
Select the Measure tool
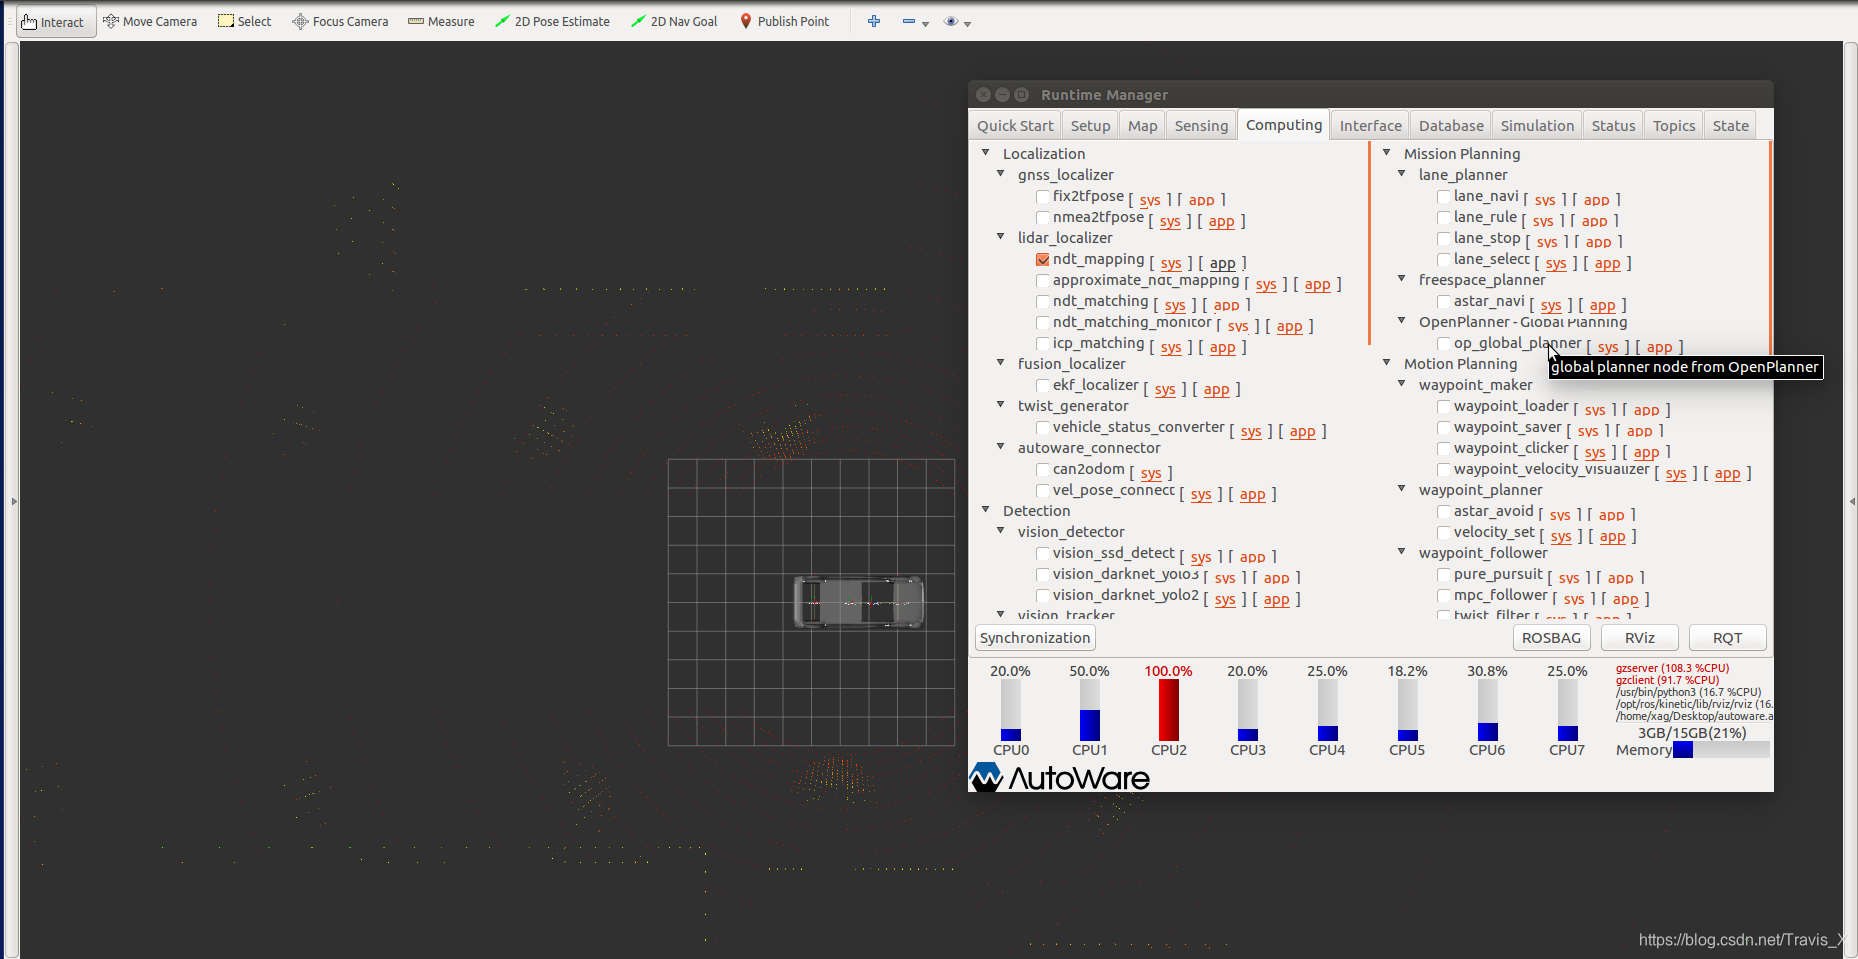pyautogui.click(x=441, y=22)
